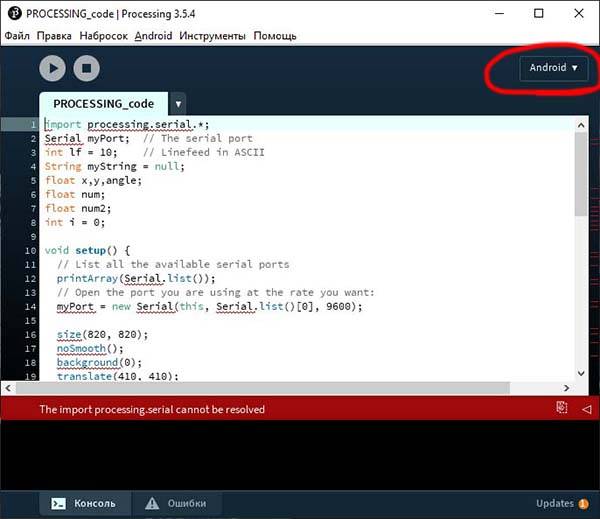Run the sketch with the play button
Screen dimensions: 600x519
(52, 68)
